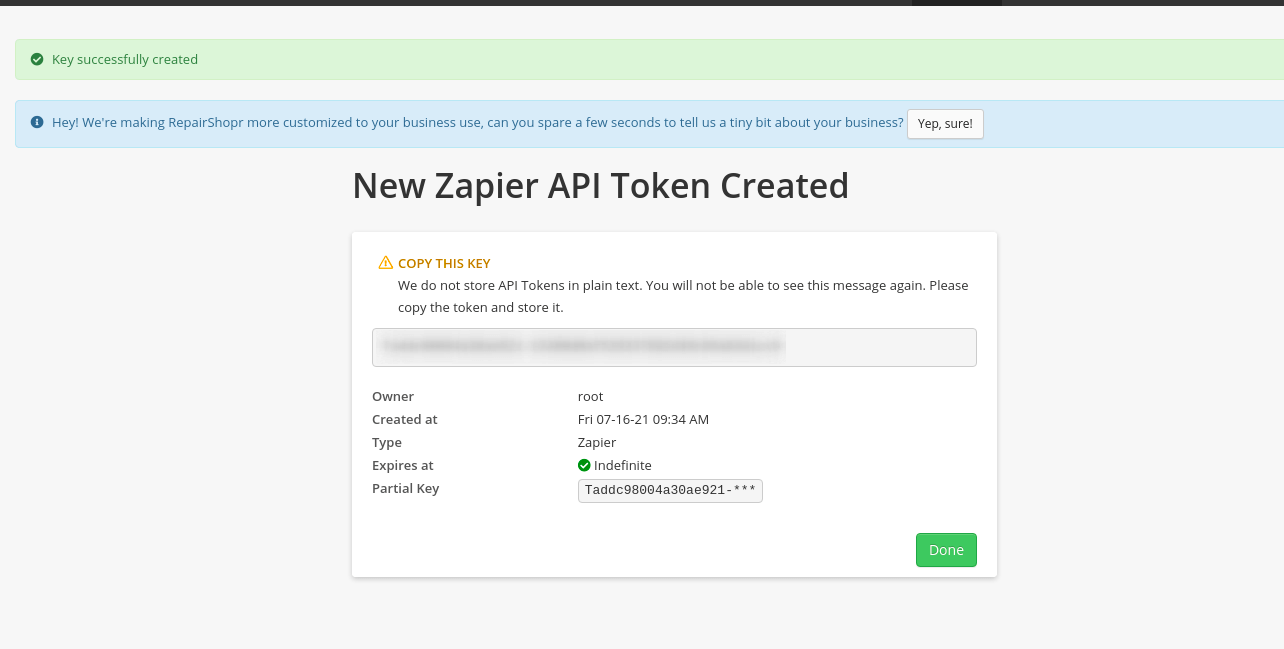Click the "We do not store API Tokens" notice

pyautogui.click(x=683, y=296)
